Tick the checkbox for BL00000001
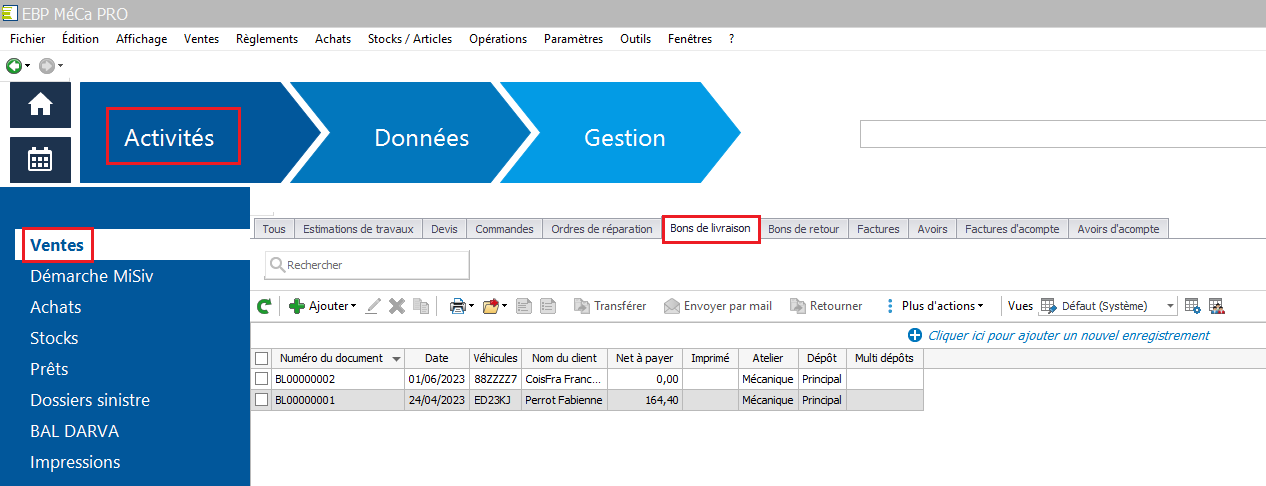Image resolution: width=1266 pixels, height=486 pixels. pos(262,400)
